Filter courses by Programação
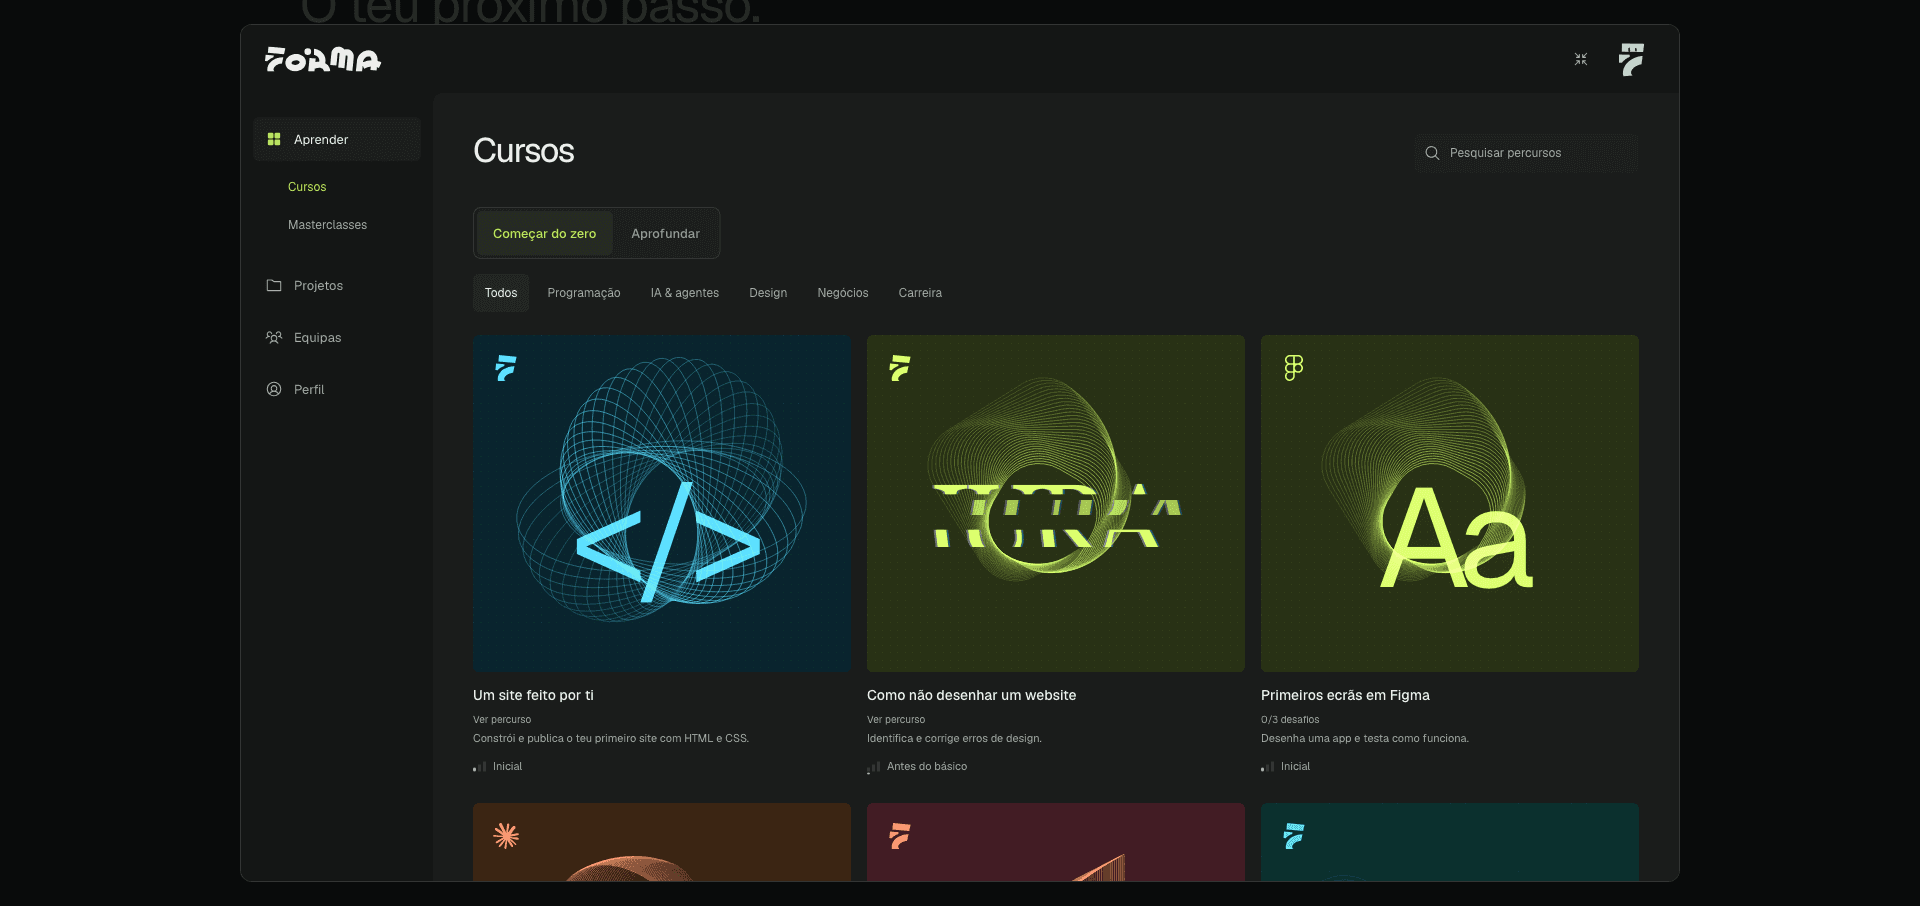The width and height of the screenshot is (1920, 906). pyautogui.click(x=584, y=293)
